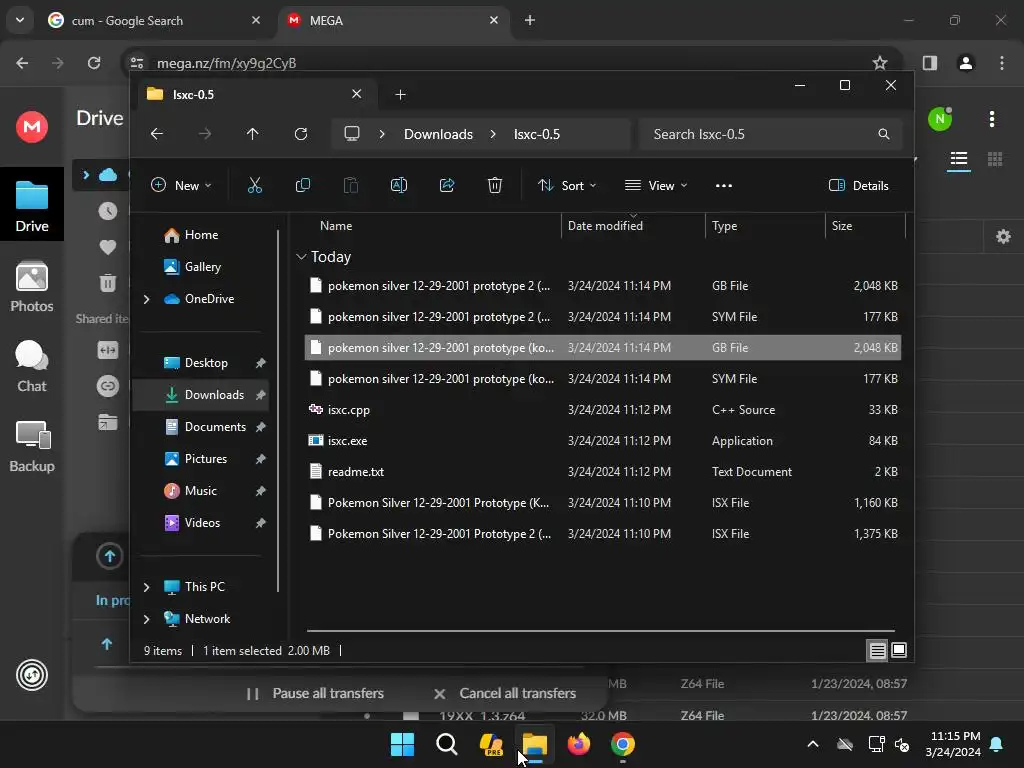Open taskbar Search
Viewport: 1024px width, 768px height.
(447, 744)
